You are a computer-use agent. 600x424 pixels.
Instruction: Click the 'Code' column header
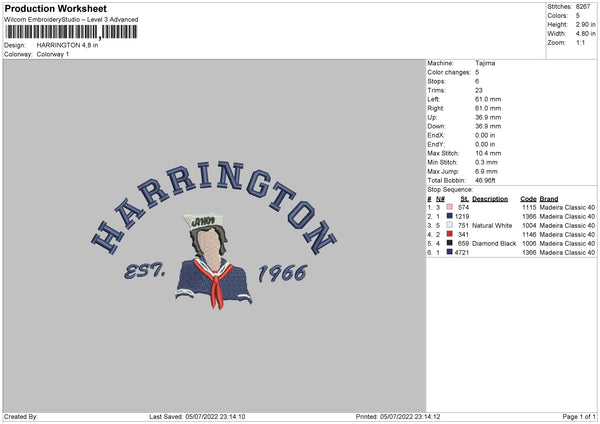(x=528, y=199)
